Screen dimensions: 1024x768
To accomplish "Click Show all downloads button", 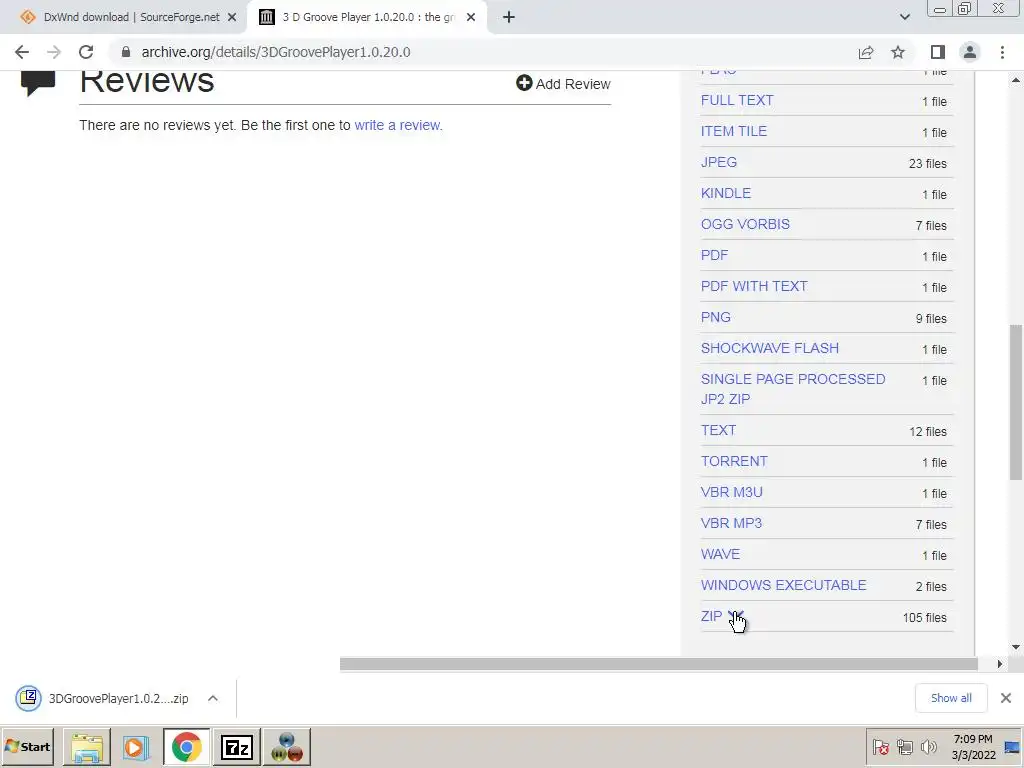I will point(951,698).
